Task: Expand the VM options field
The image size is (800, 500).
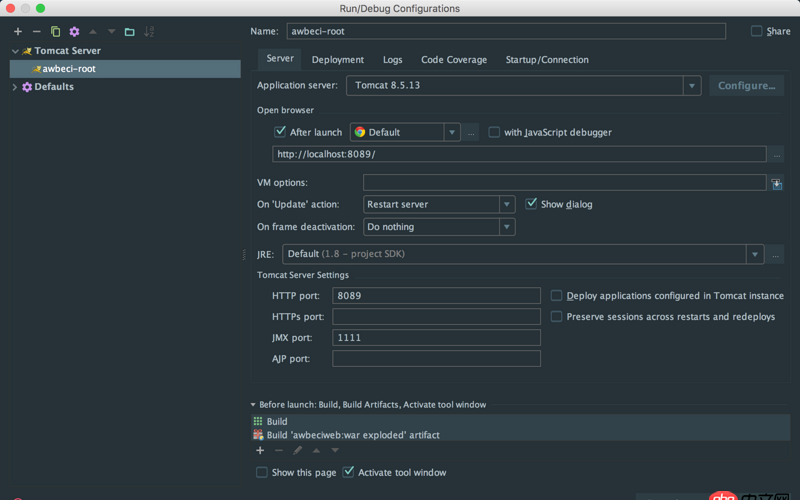Action: point(777,184)
